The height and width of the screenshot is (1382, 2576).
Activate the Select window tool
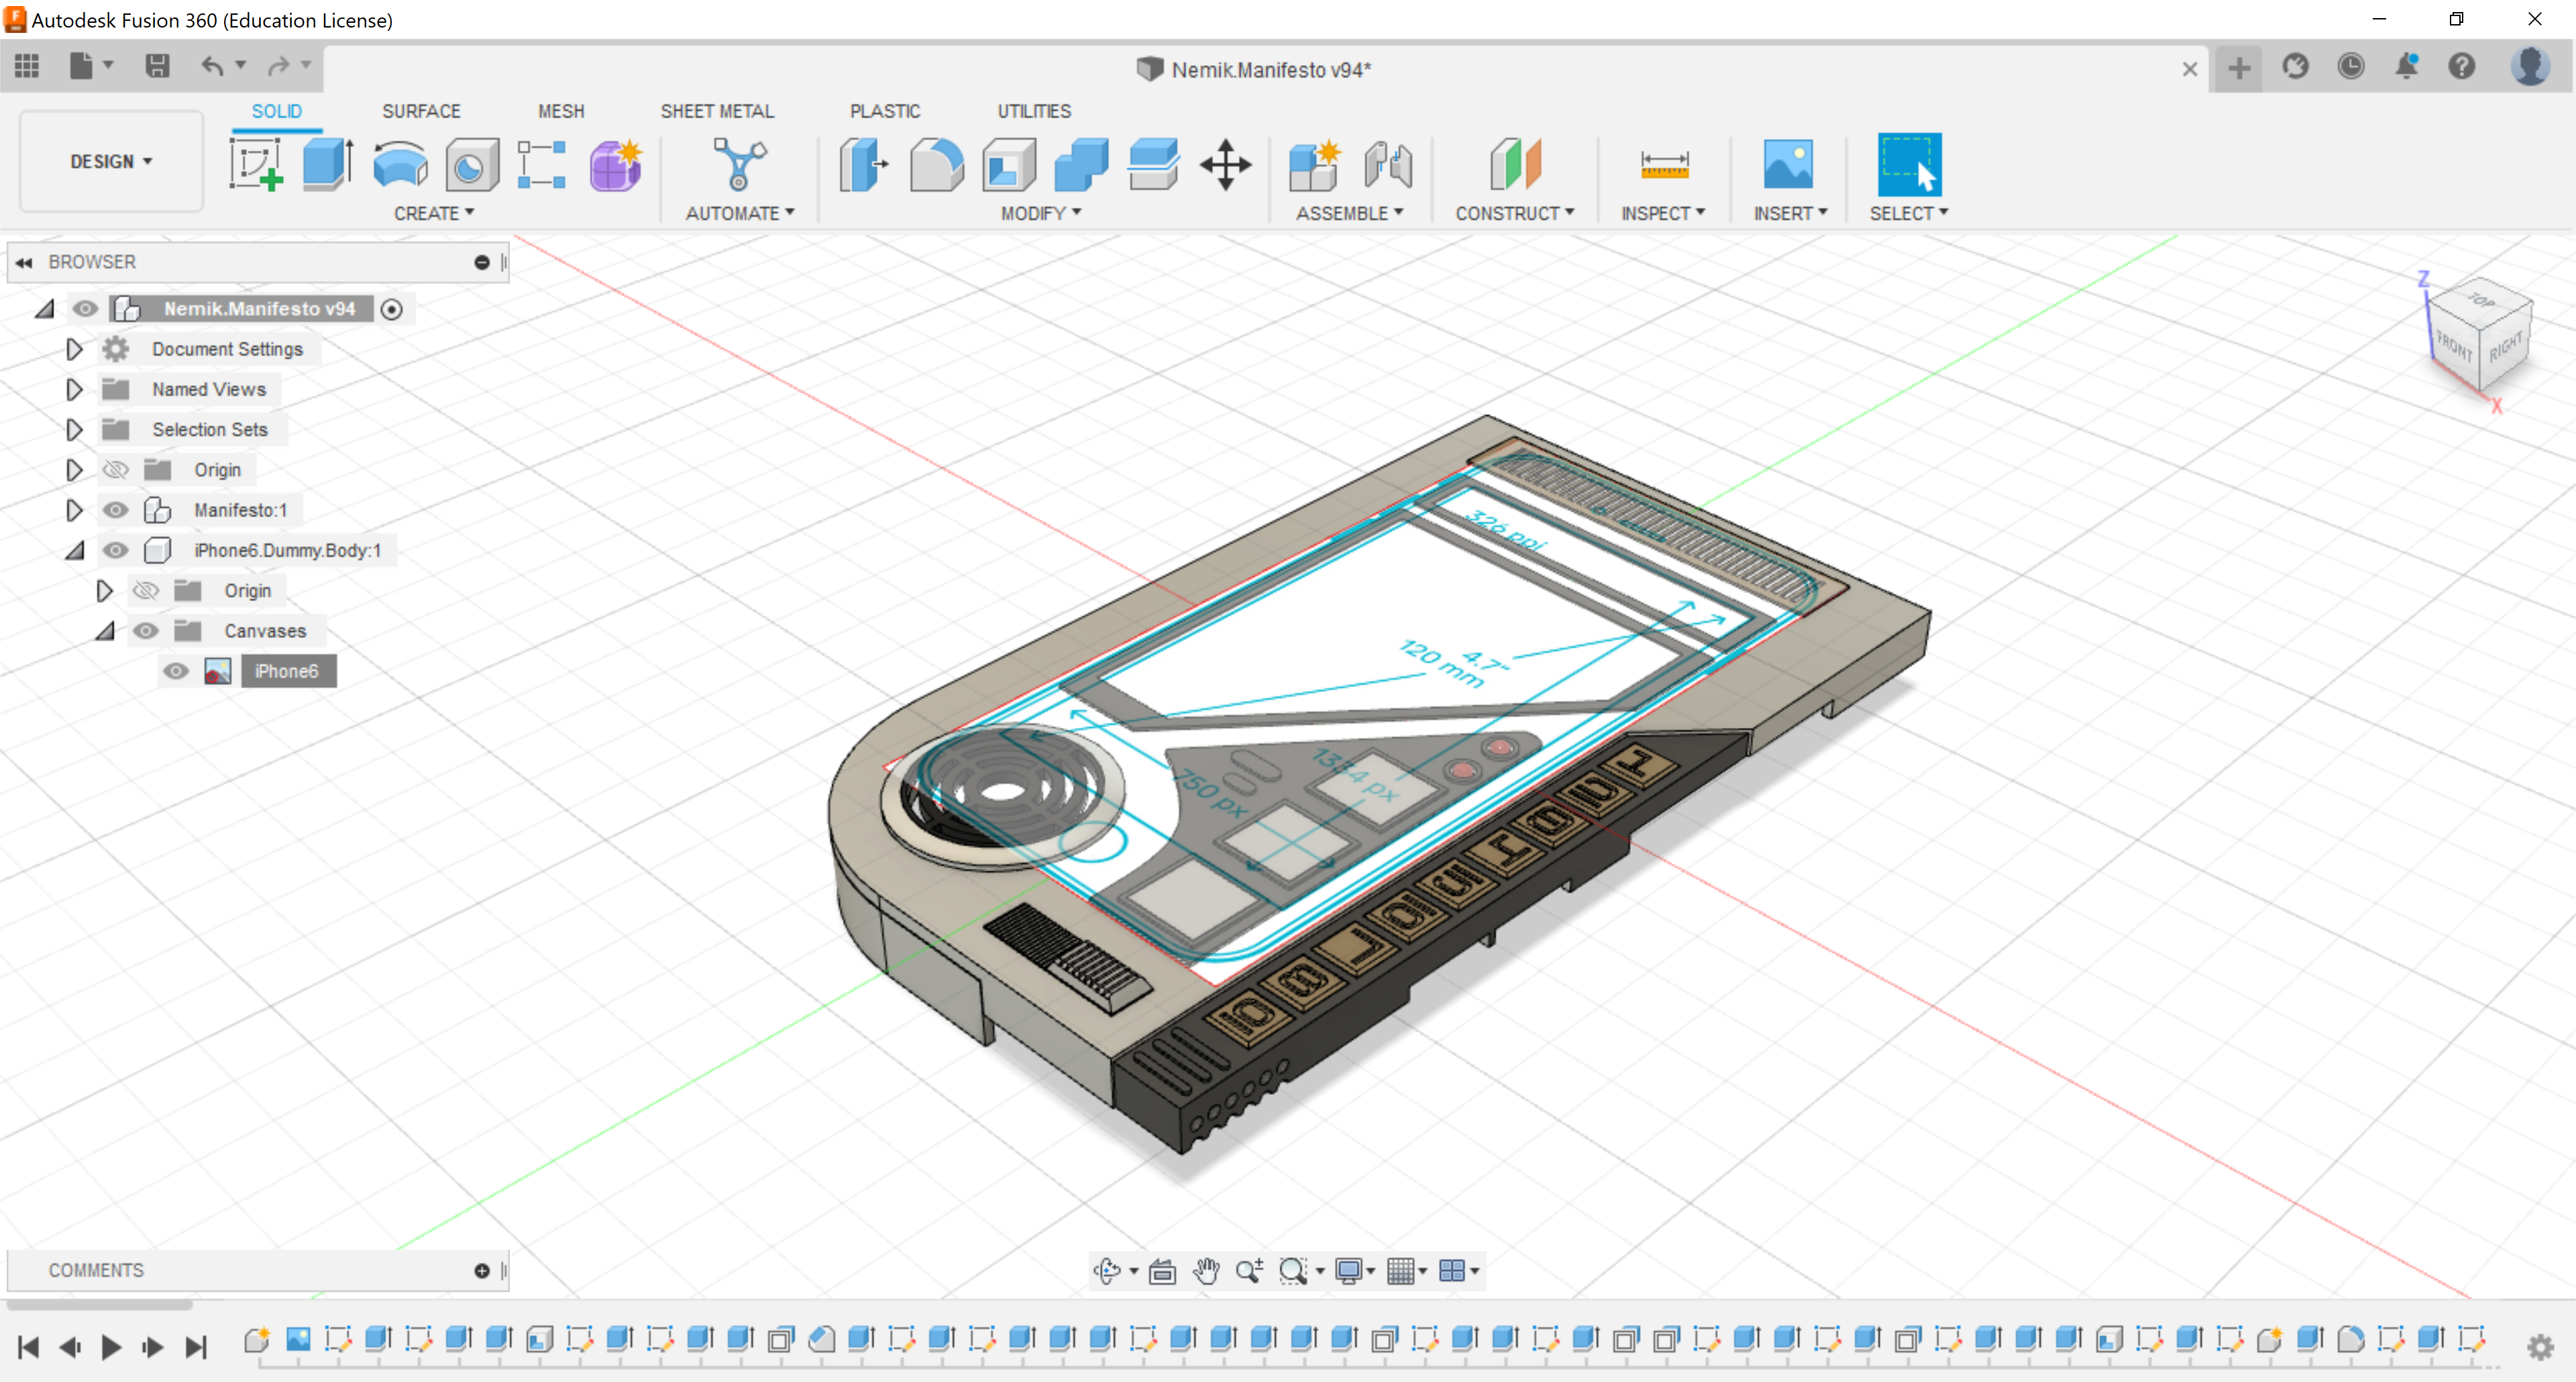point(1909,165)
